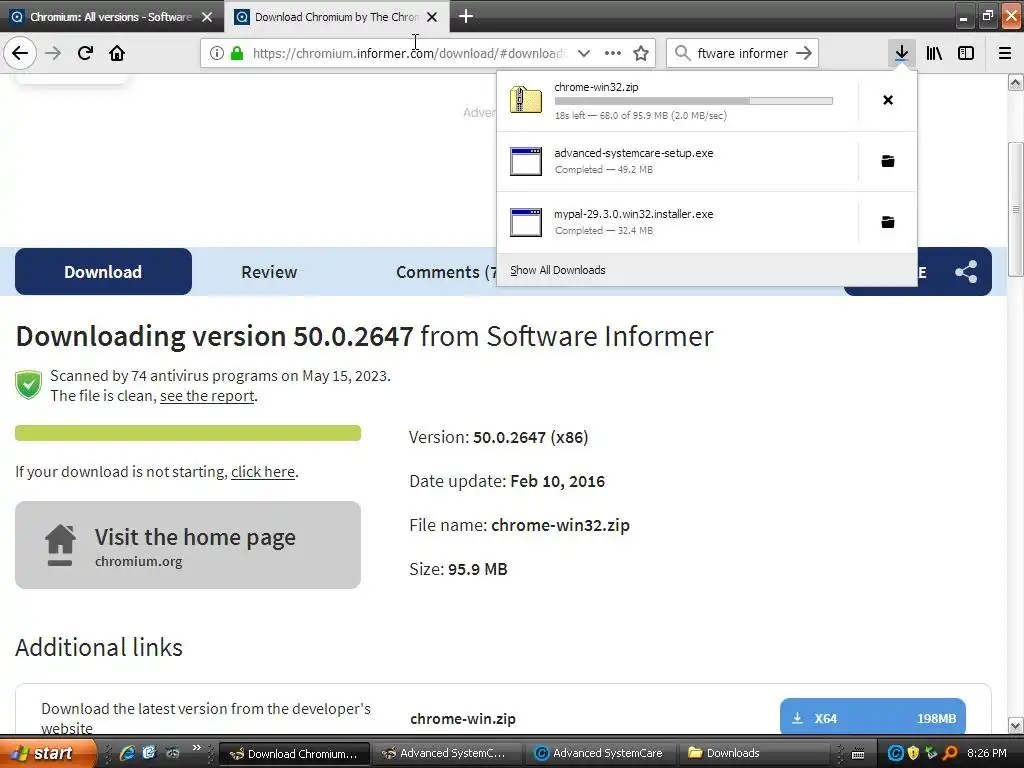The height and width of the screenshot is (768, 1024).
Task: Click the orange search tray icon
Action: coord(950,753)
